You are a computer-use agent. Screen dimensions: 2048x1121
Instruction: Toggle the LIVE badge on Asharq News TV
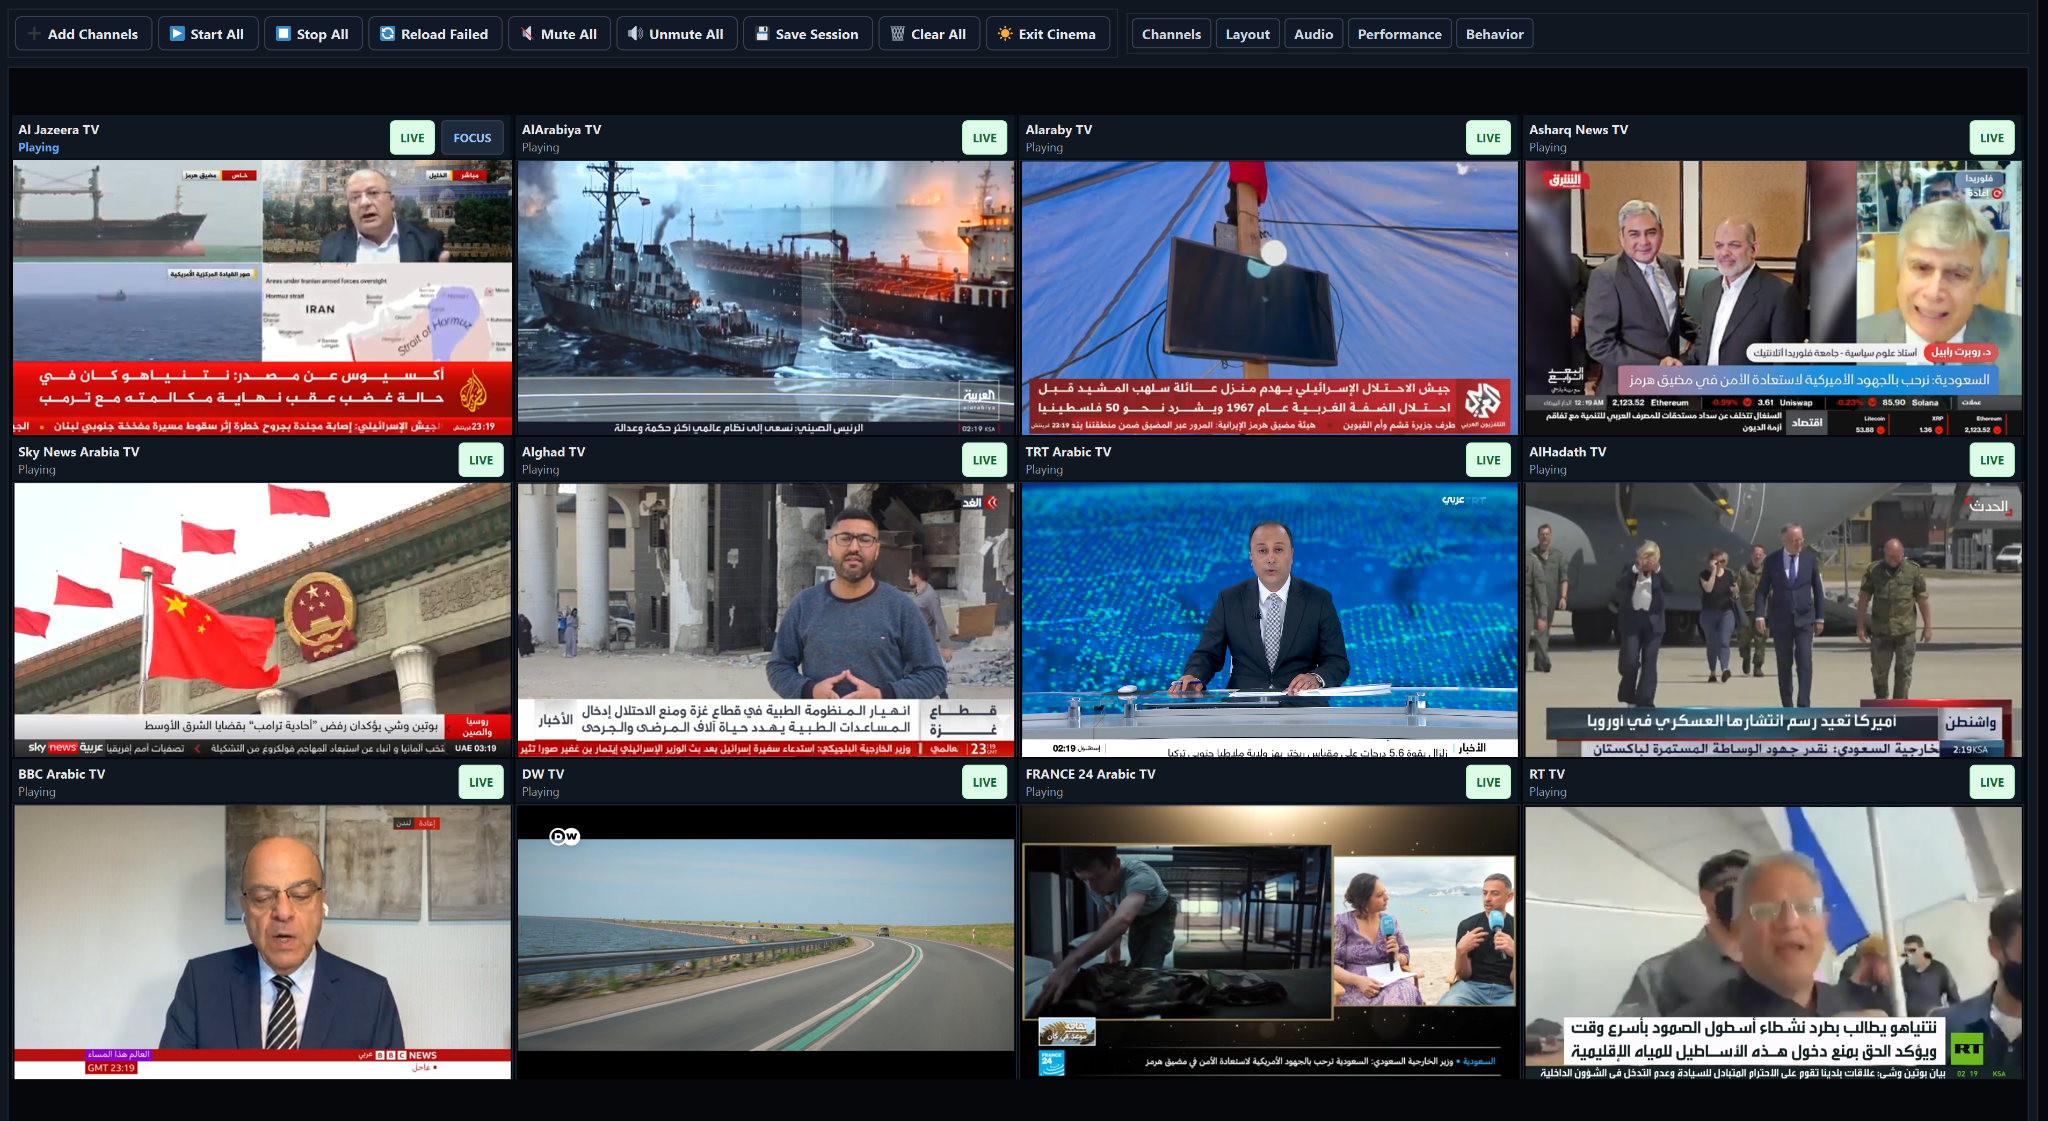(1992, 138)
